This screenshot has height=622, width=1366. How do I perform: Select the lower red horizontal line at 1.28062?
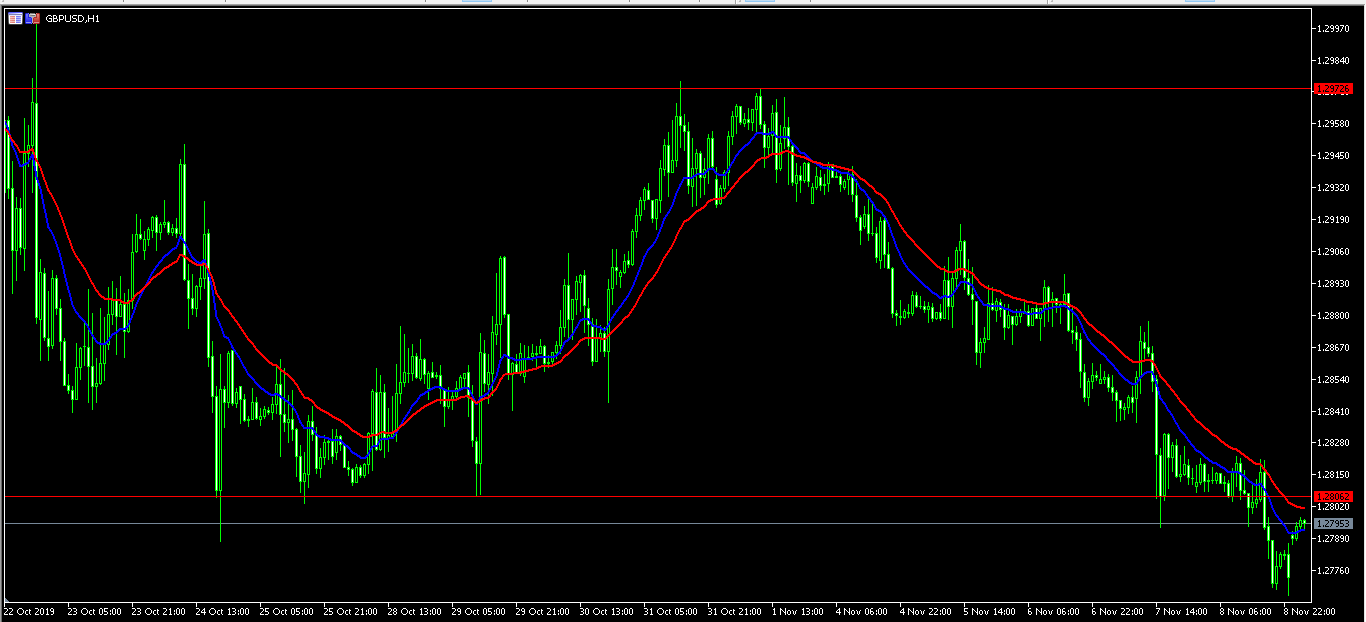(656, 496)
